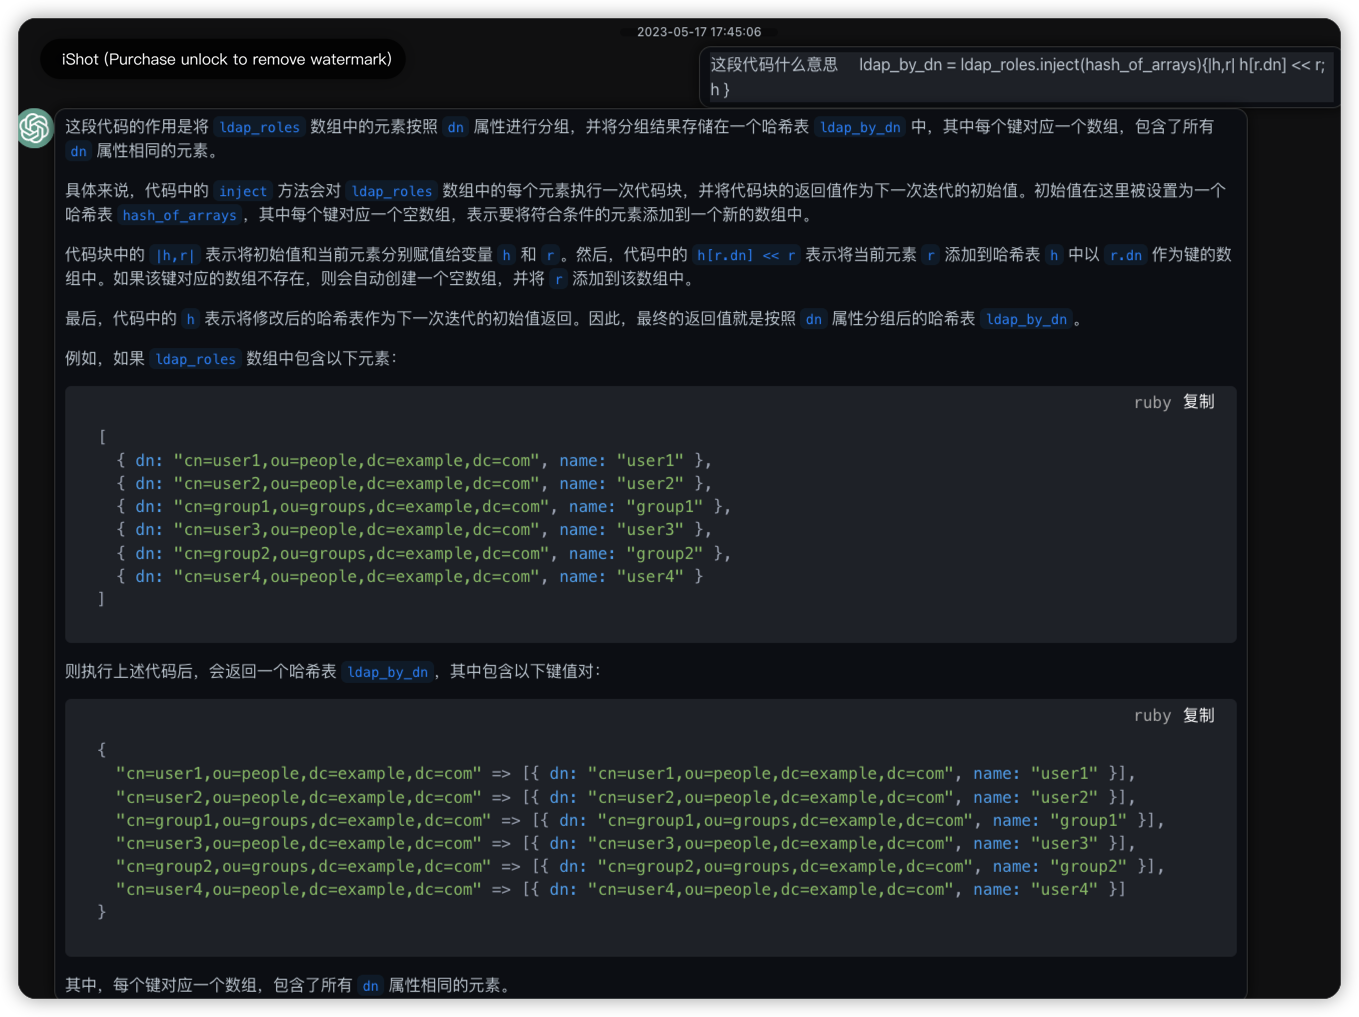The width and height of the screenshot is (1359, 1017).
Task: Click the user4 line in second code block
Action: tap(620, 890)
